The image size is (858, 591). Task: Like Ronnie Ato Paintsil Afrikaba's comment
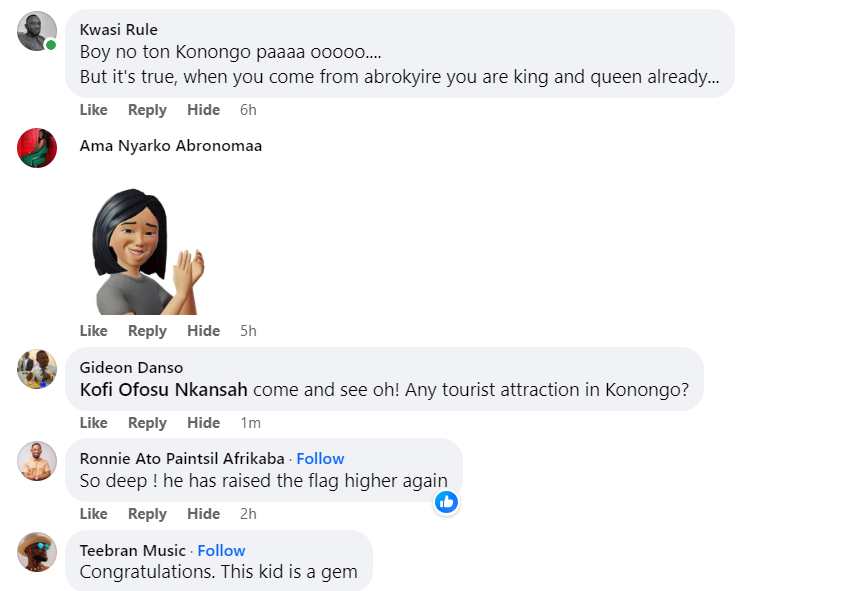tap(93, 514)
